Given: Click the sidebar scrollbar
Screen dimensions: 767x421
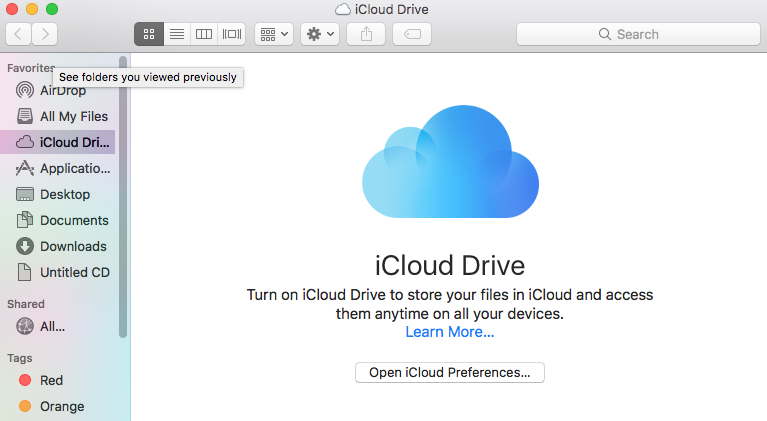Looking at the screenshot, I should point(123,197).
